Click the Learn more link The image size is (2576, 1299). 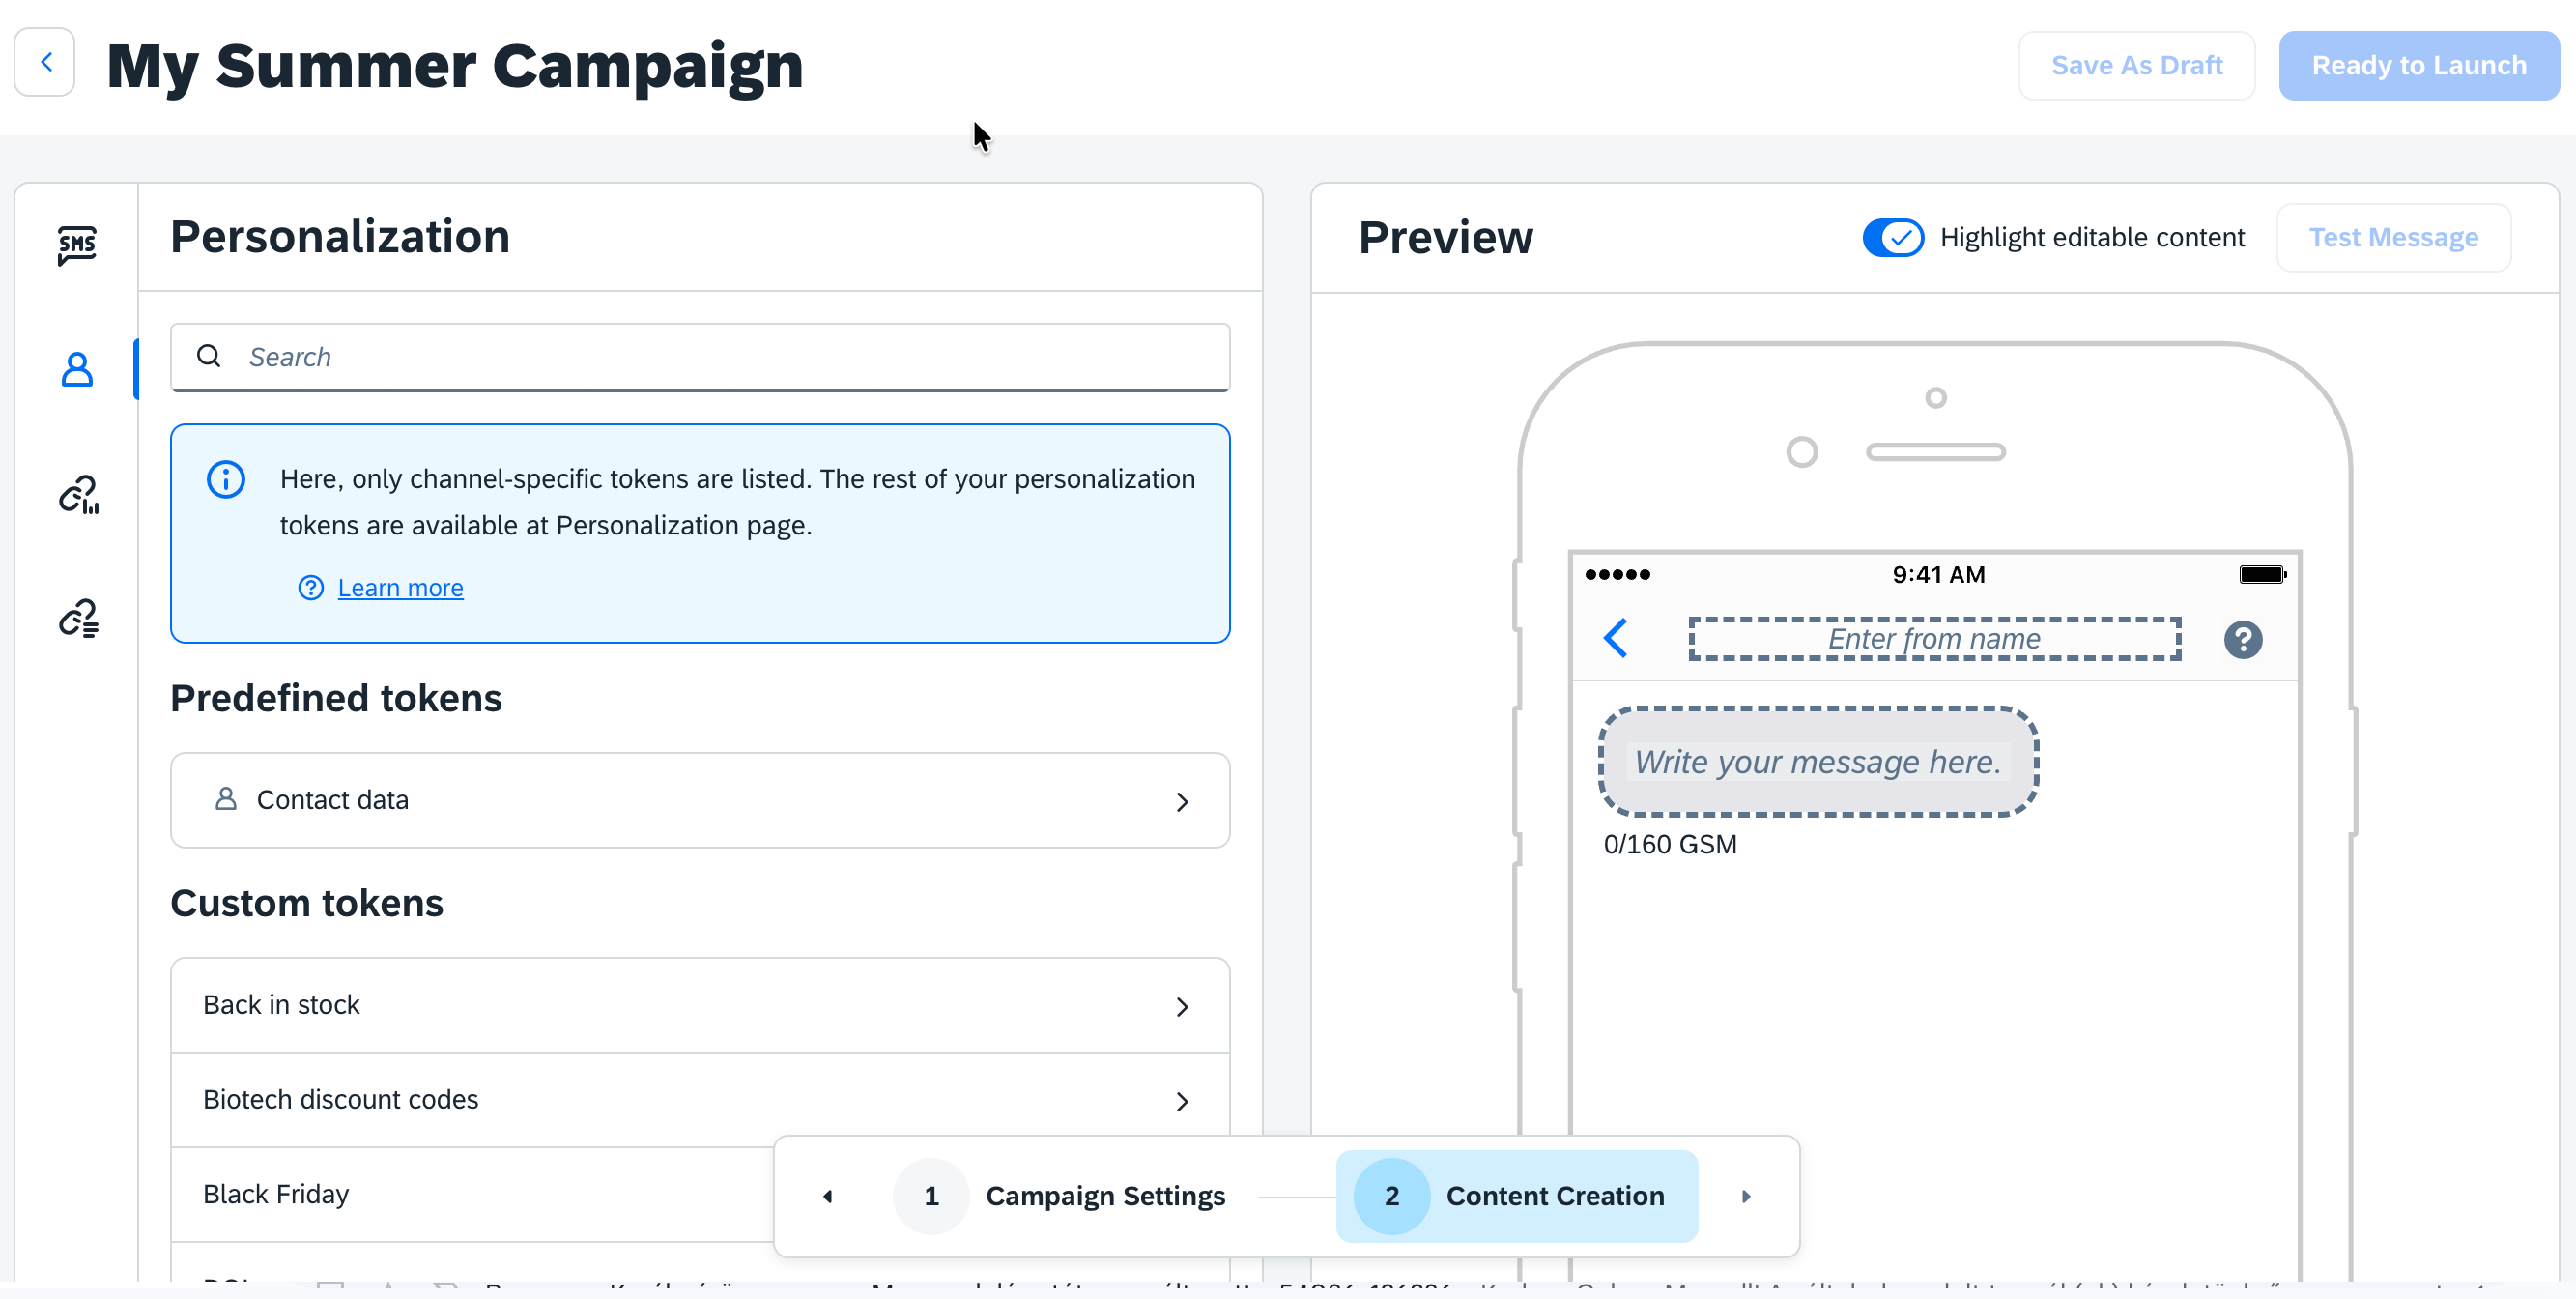(400, 588)
